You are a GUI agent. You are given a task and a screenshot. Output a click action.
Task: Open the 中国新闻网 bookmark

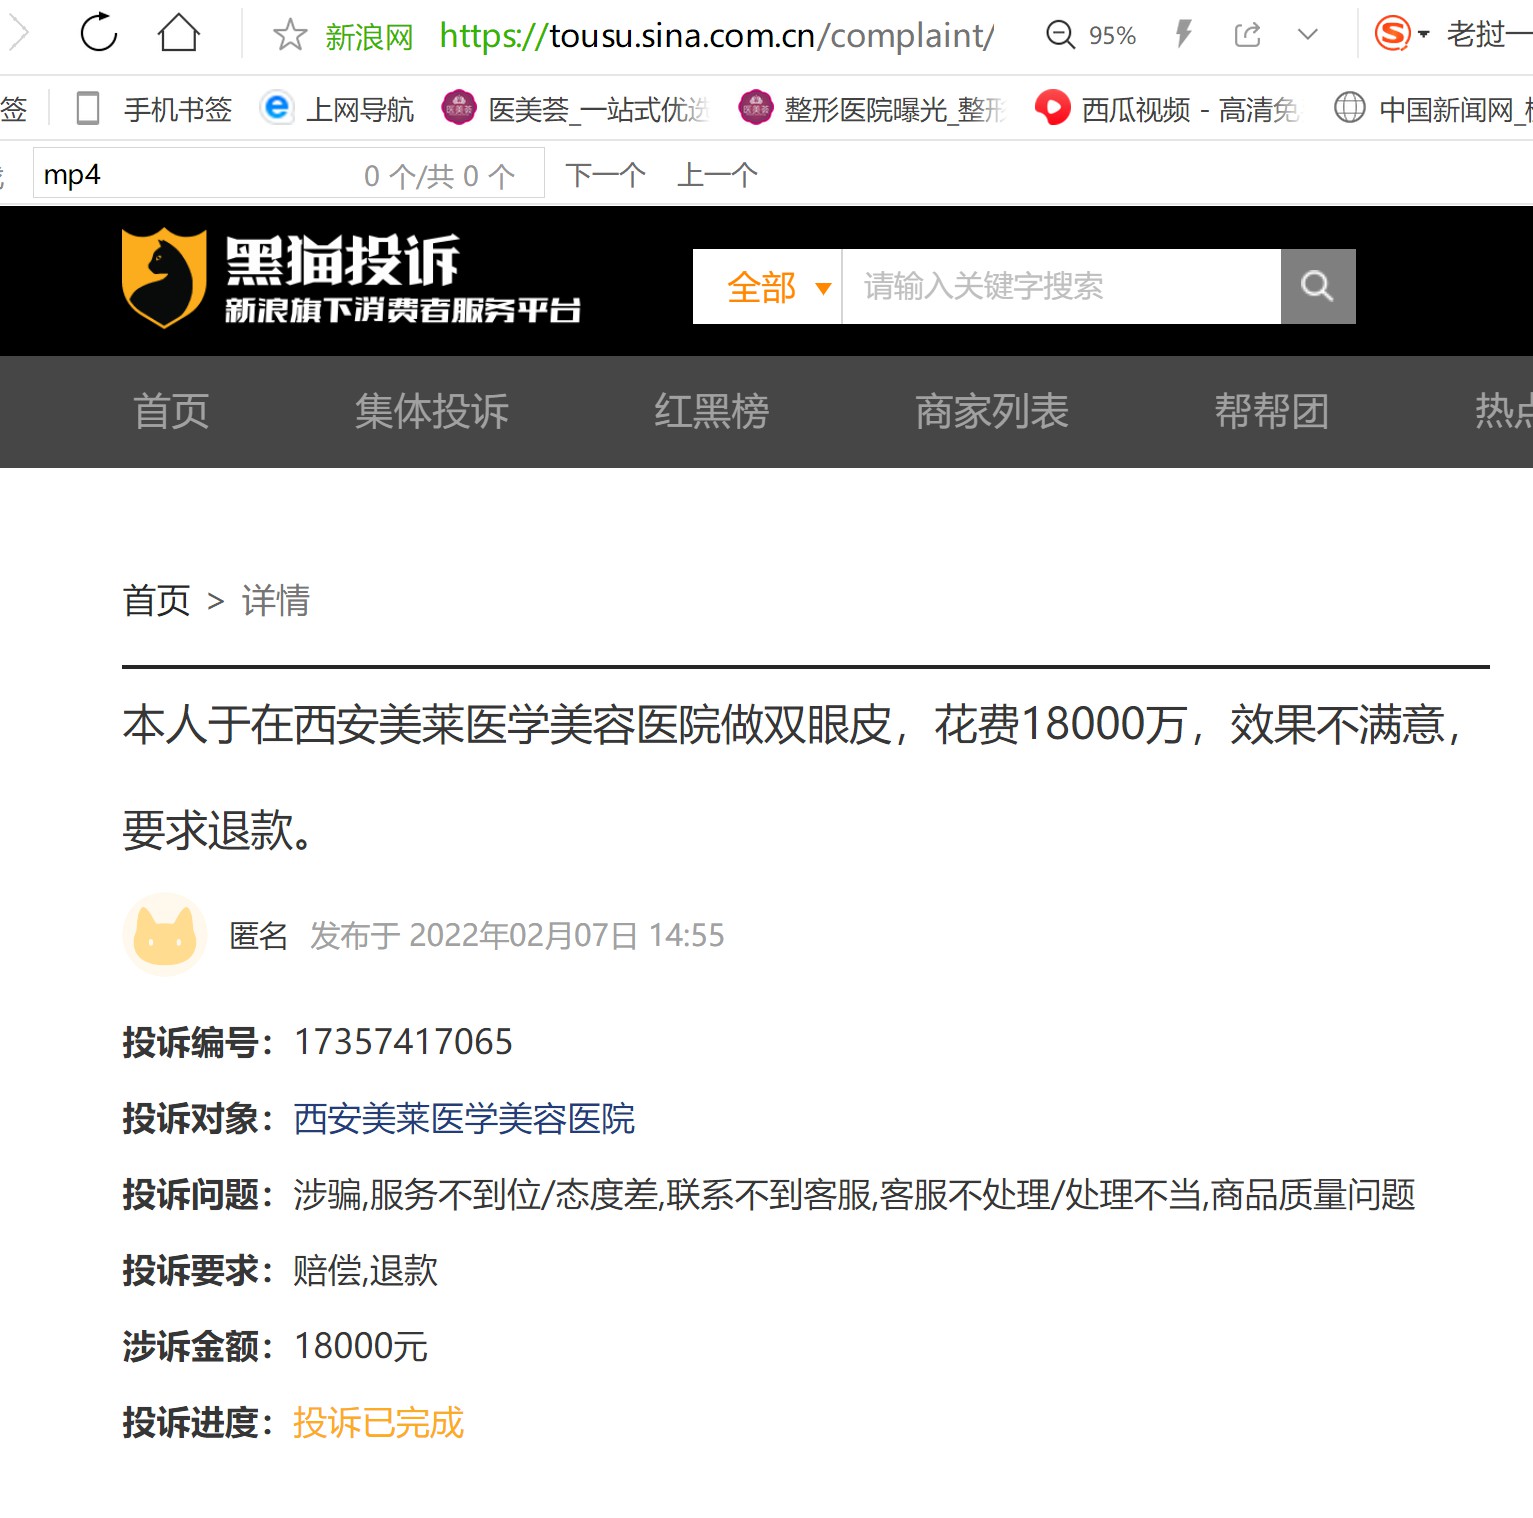coord(1432,108)
